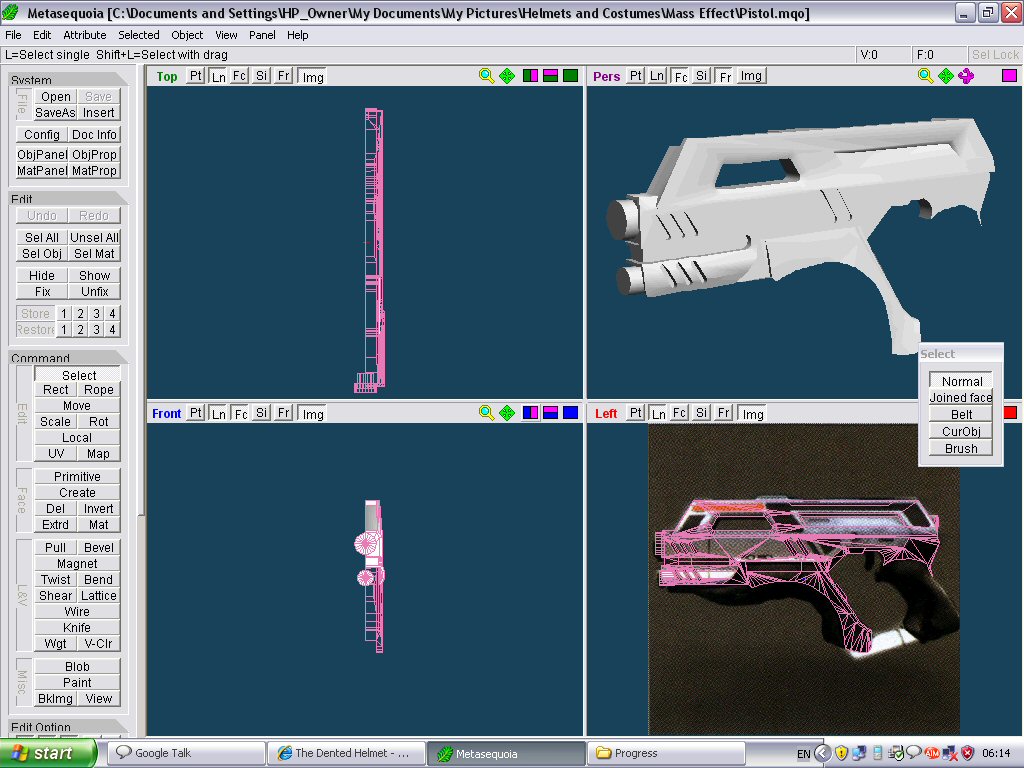
Task: Toggle Fr display in Pers view
Action: [x=725, y=76]
